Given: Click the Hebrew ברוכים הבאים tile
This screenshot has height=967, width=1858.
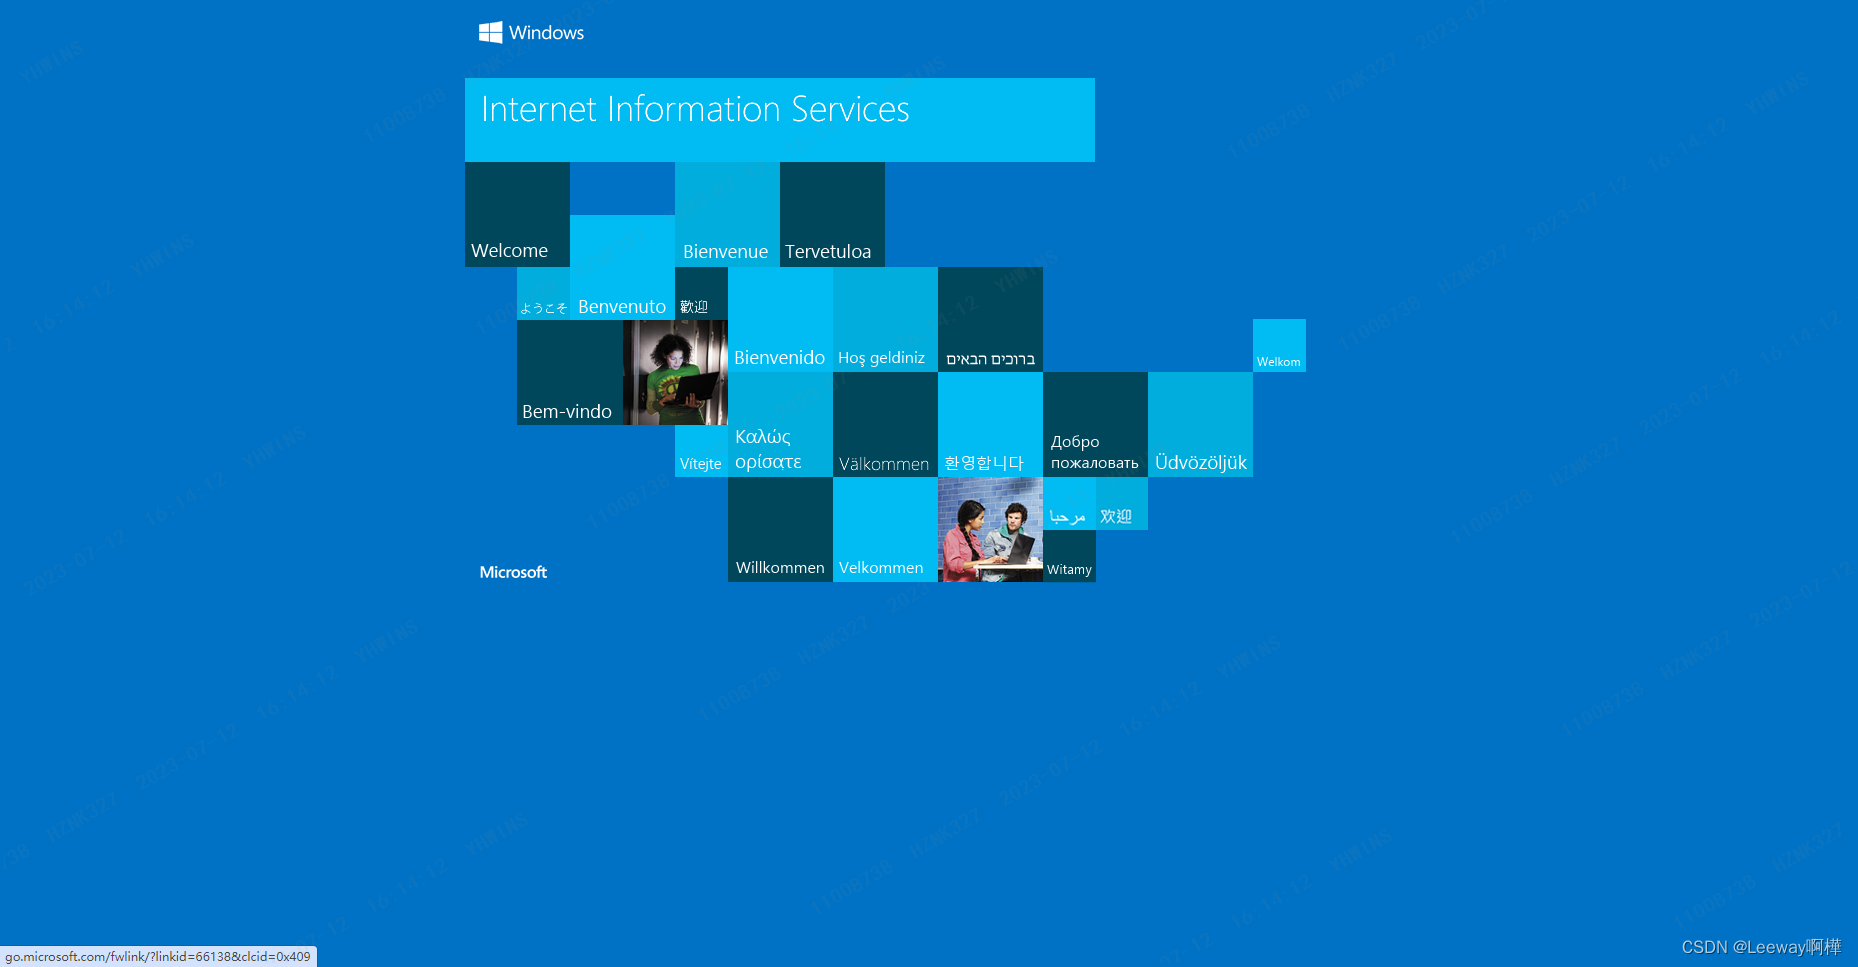Looking at the screenshot, I should [990, 319].
